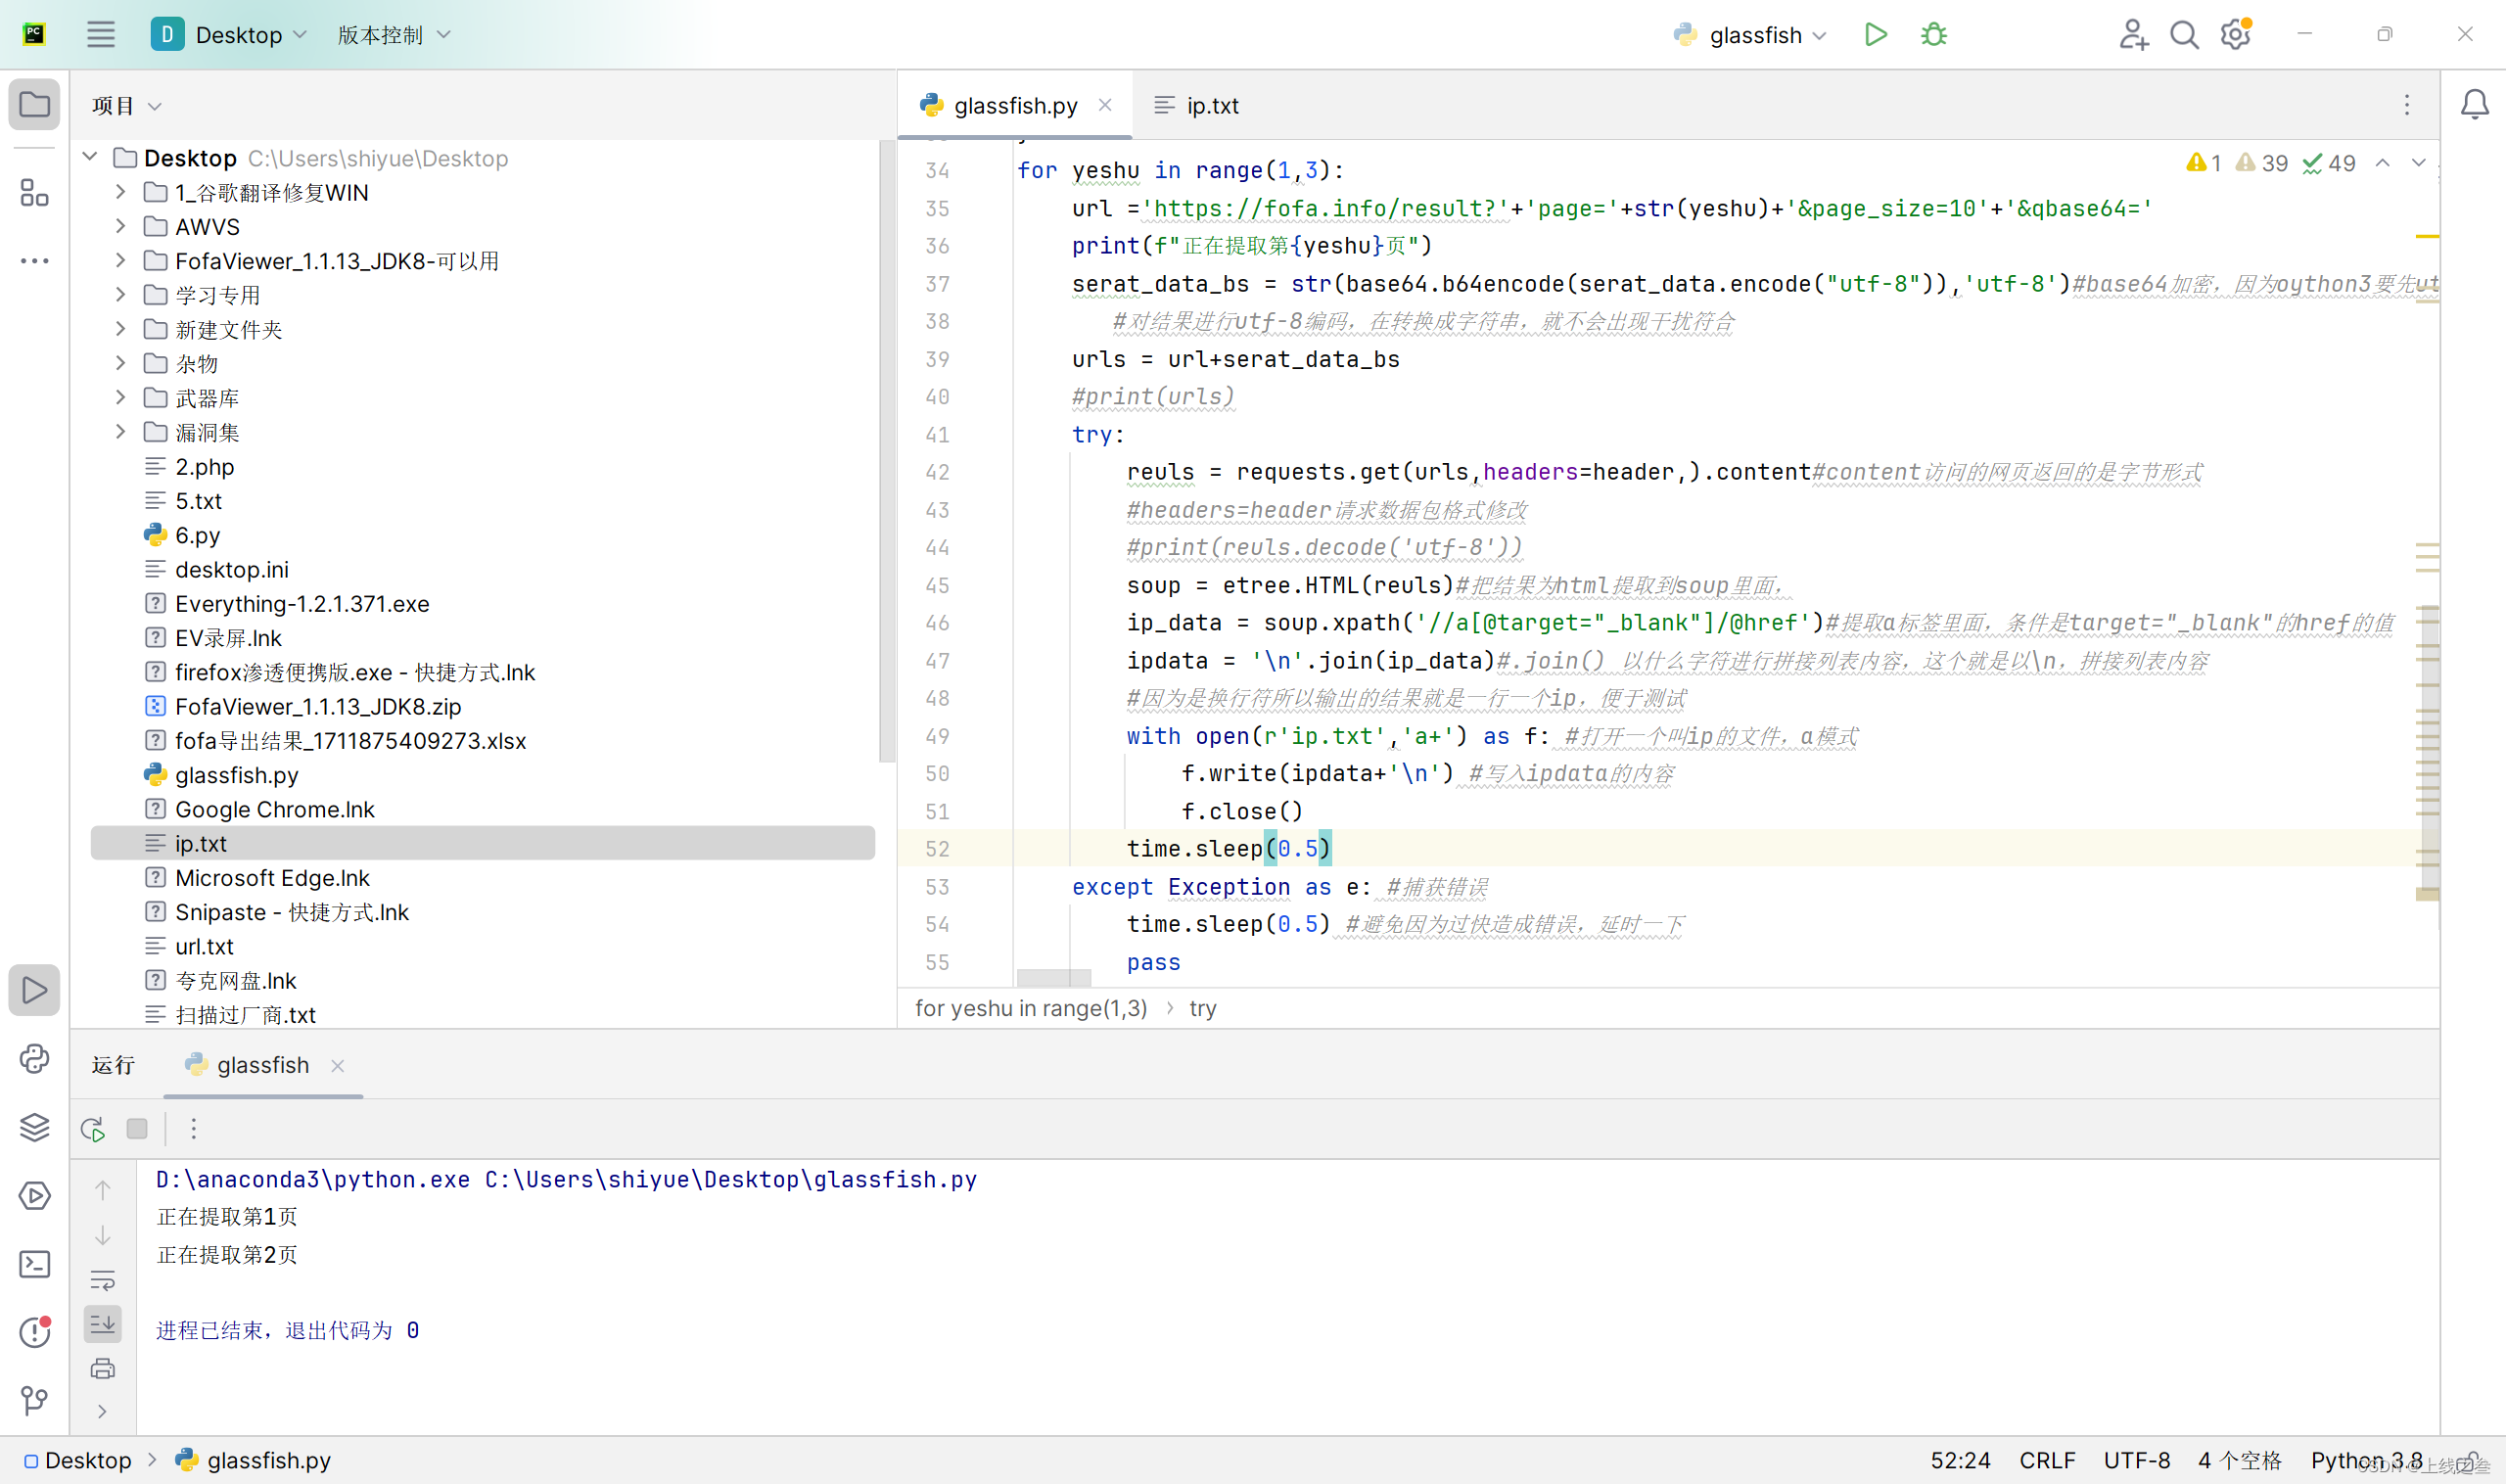
Task: Open Python Packages layers icon
Action: (34, 1127)
